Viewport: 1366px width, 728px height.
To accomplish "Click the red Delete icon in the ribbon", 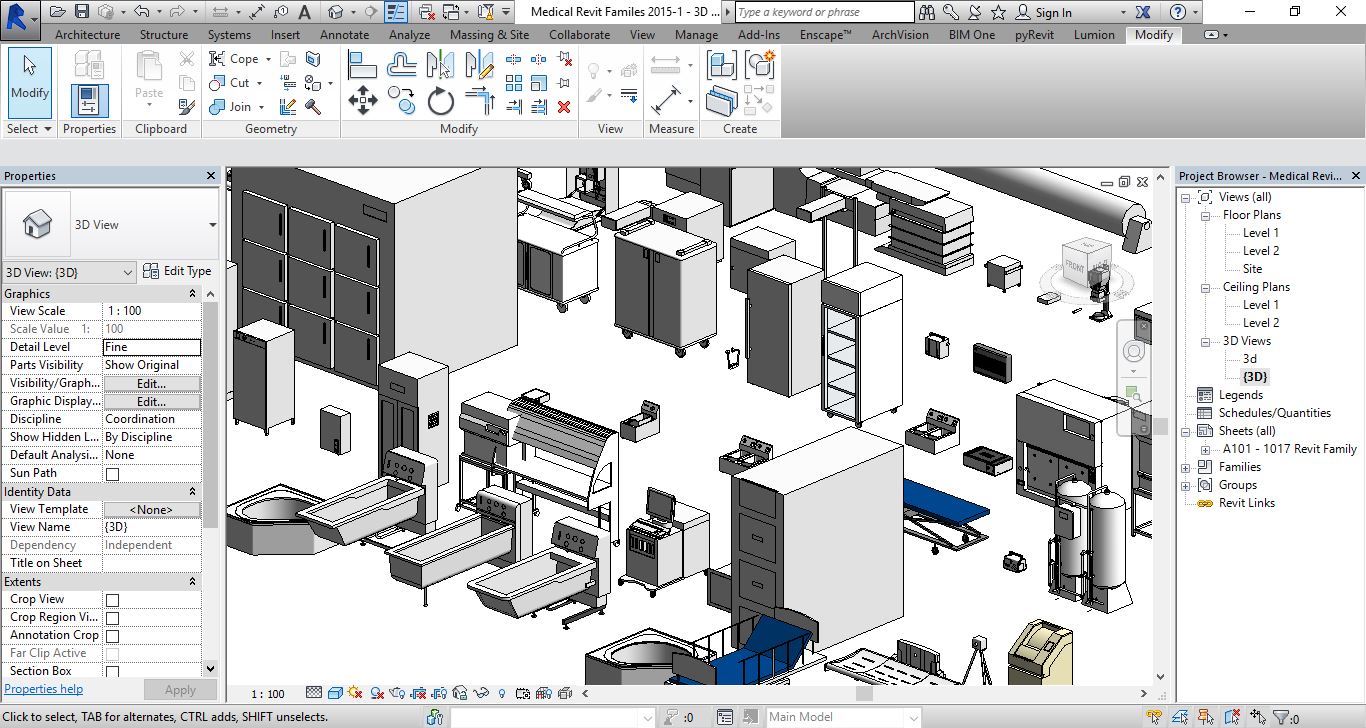I will tap(564, 106).
